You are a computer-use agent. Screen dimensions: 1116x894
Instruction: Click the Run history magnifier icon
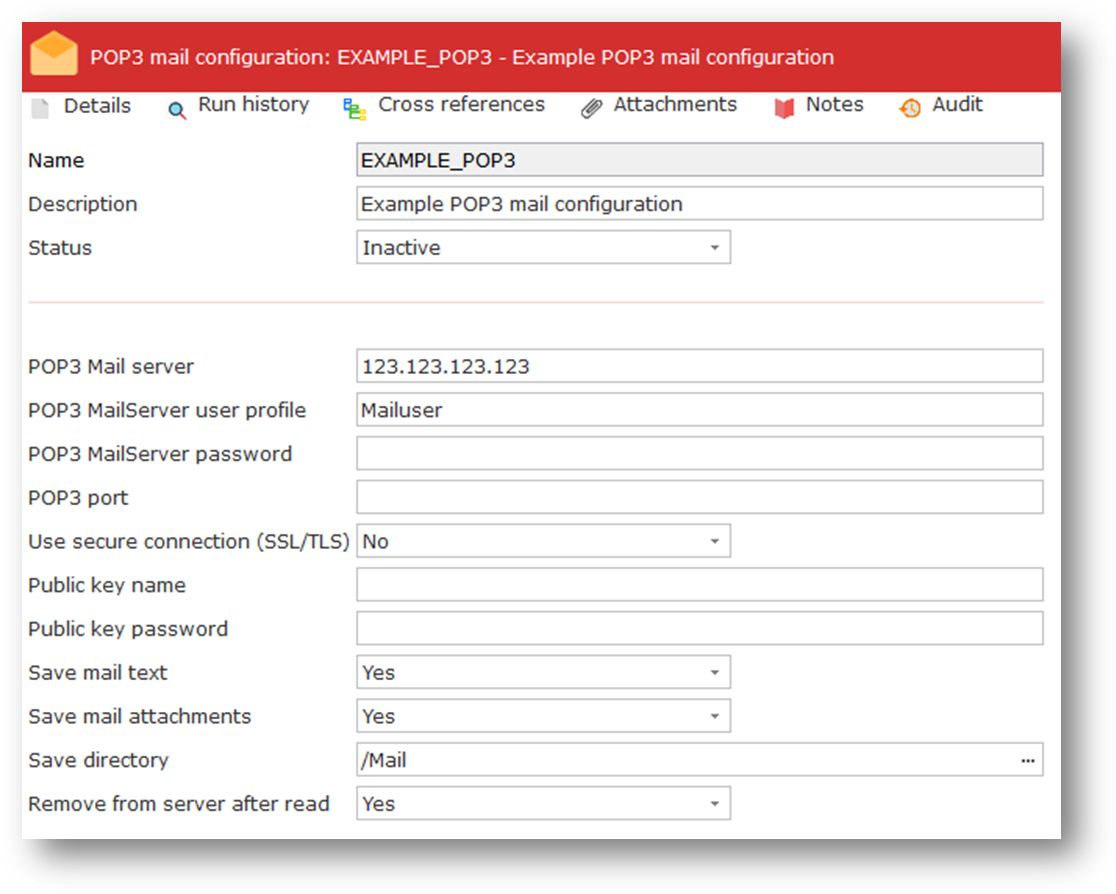[x=177, y=110]
